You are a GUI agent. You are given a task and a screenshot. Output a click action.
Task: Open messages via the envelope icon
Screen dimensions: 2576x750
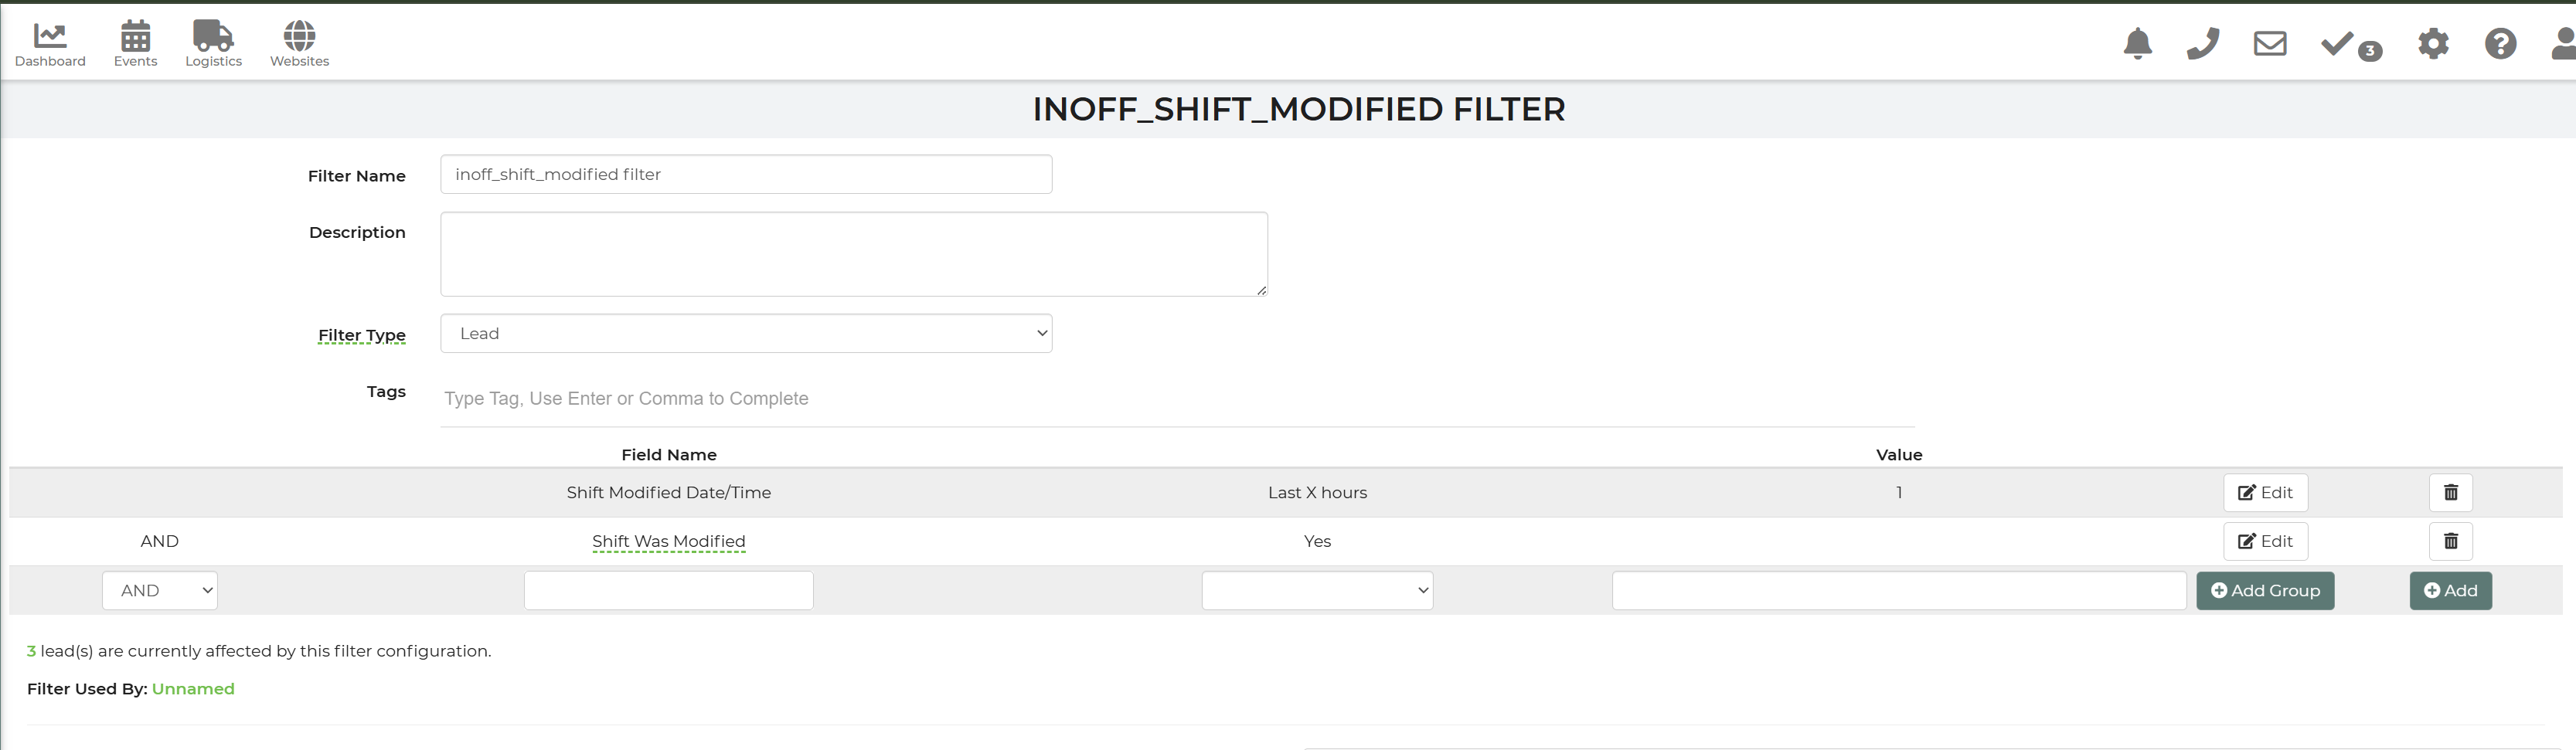click(2269, 44)
